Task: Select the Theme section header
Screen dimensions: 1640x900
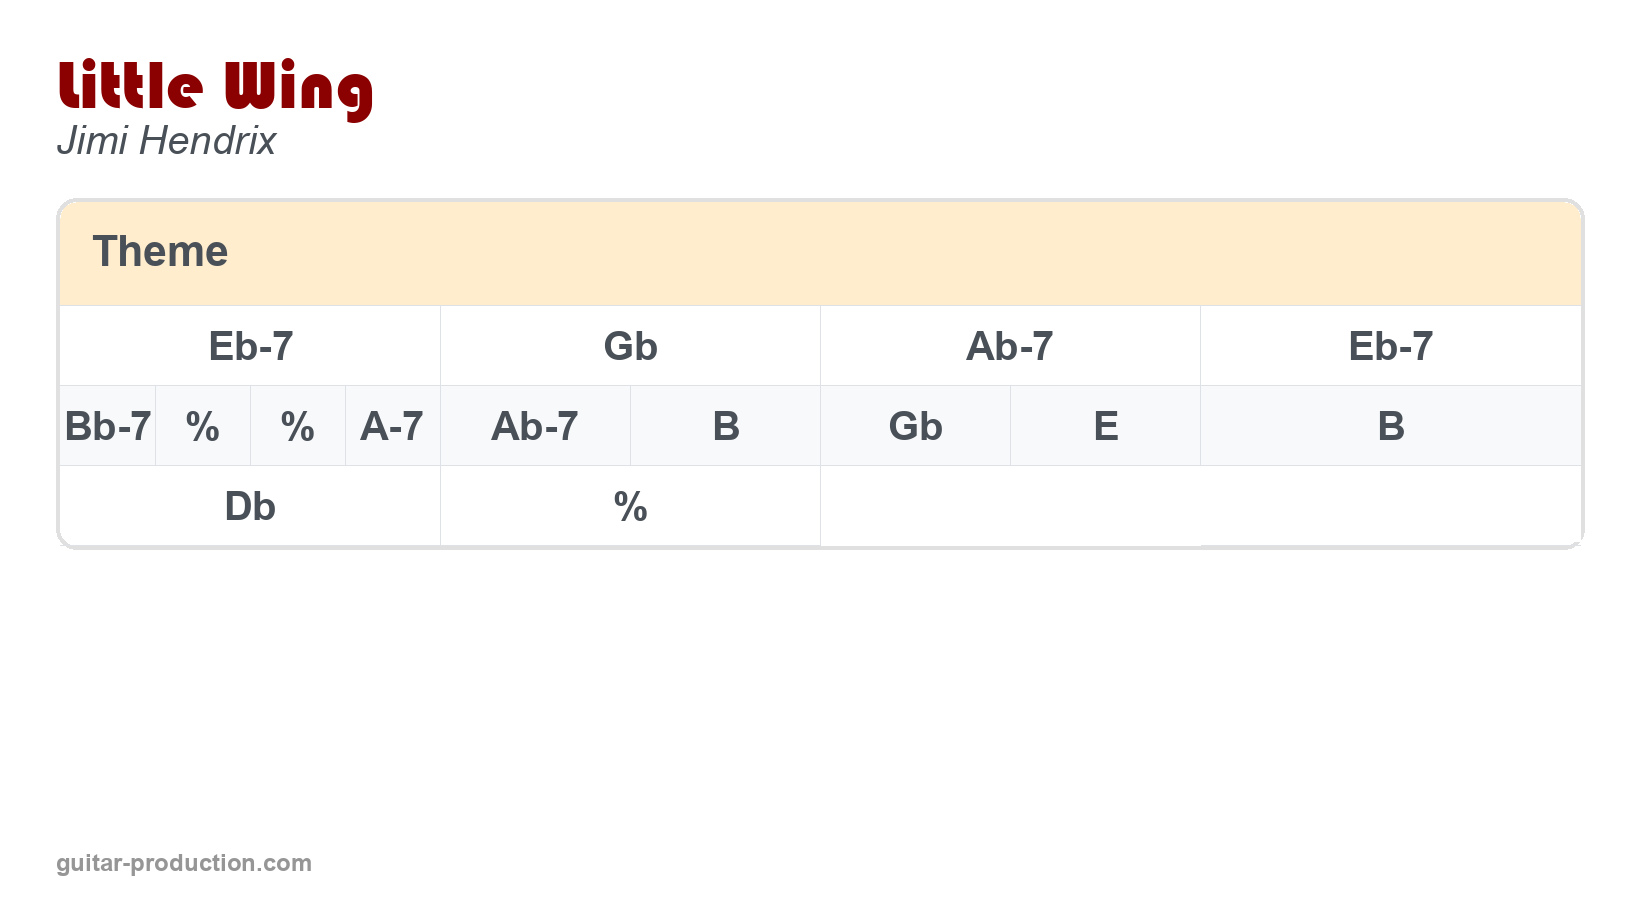Action: (x=160, y=252)
